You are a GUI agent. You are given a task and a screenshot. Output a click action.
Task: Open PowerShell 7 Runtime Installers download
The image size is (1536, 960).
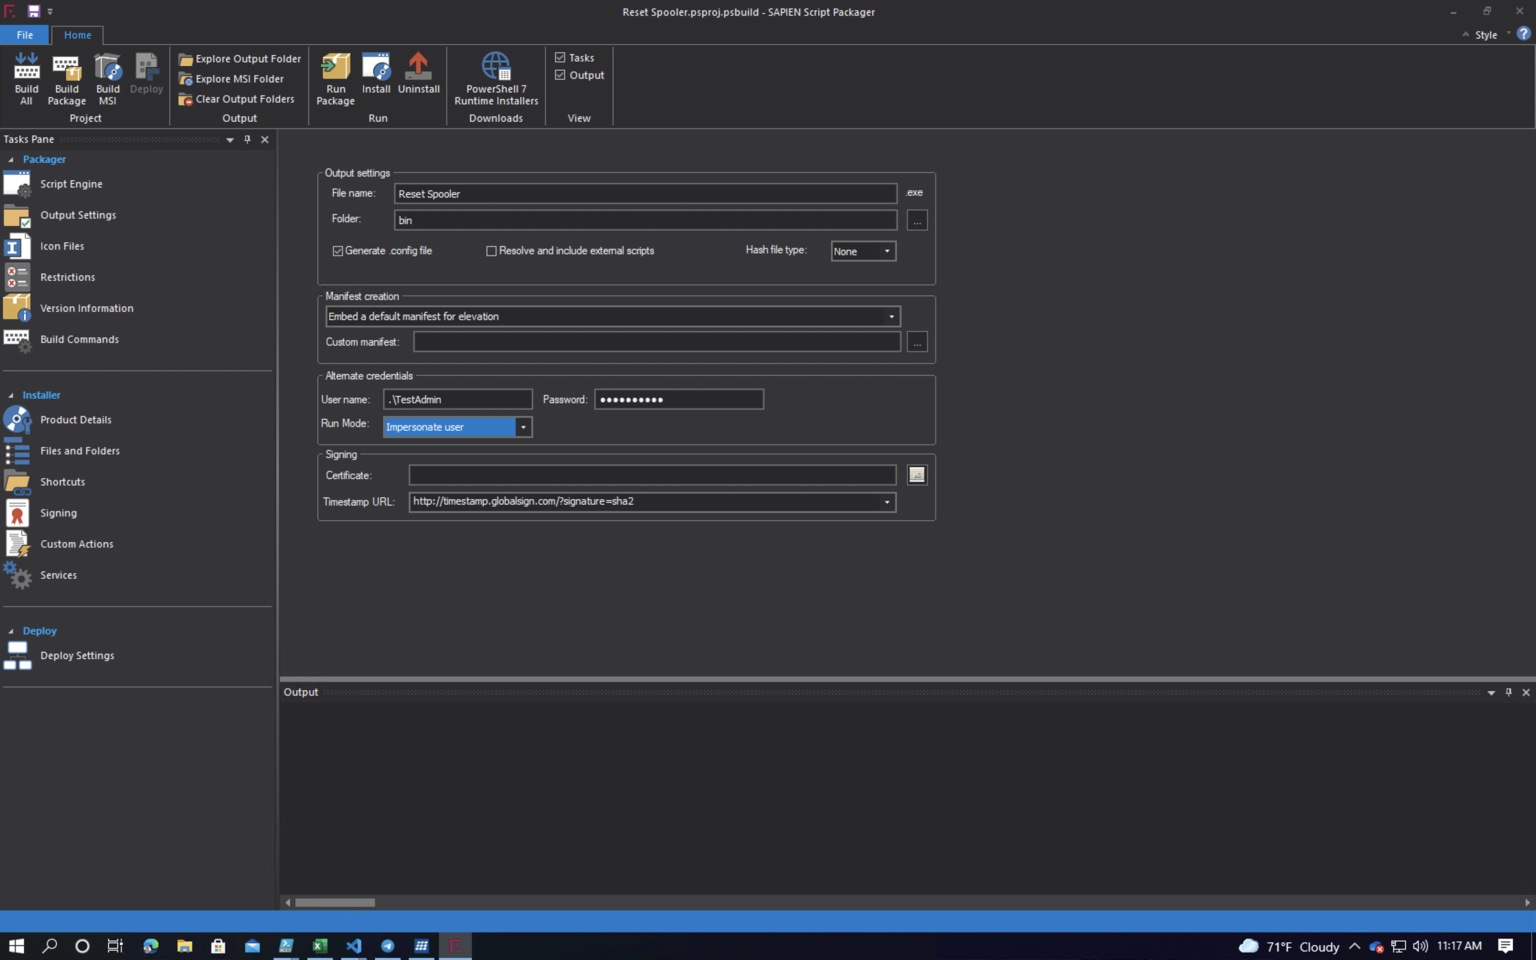click(496, 78)
